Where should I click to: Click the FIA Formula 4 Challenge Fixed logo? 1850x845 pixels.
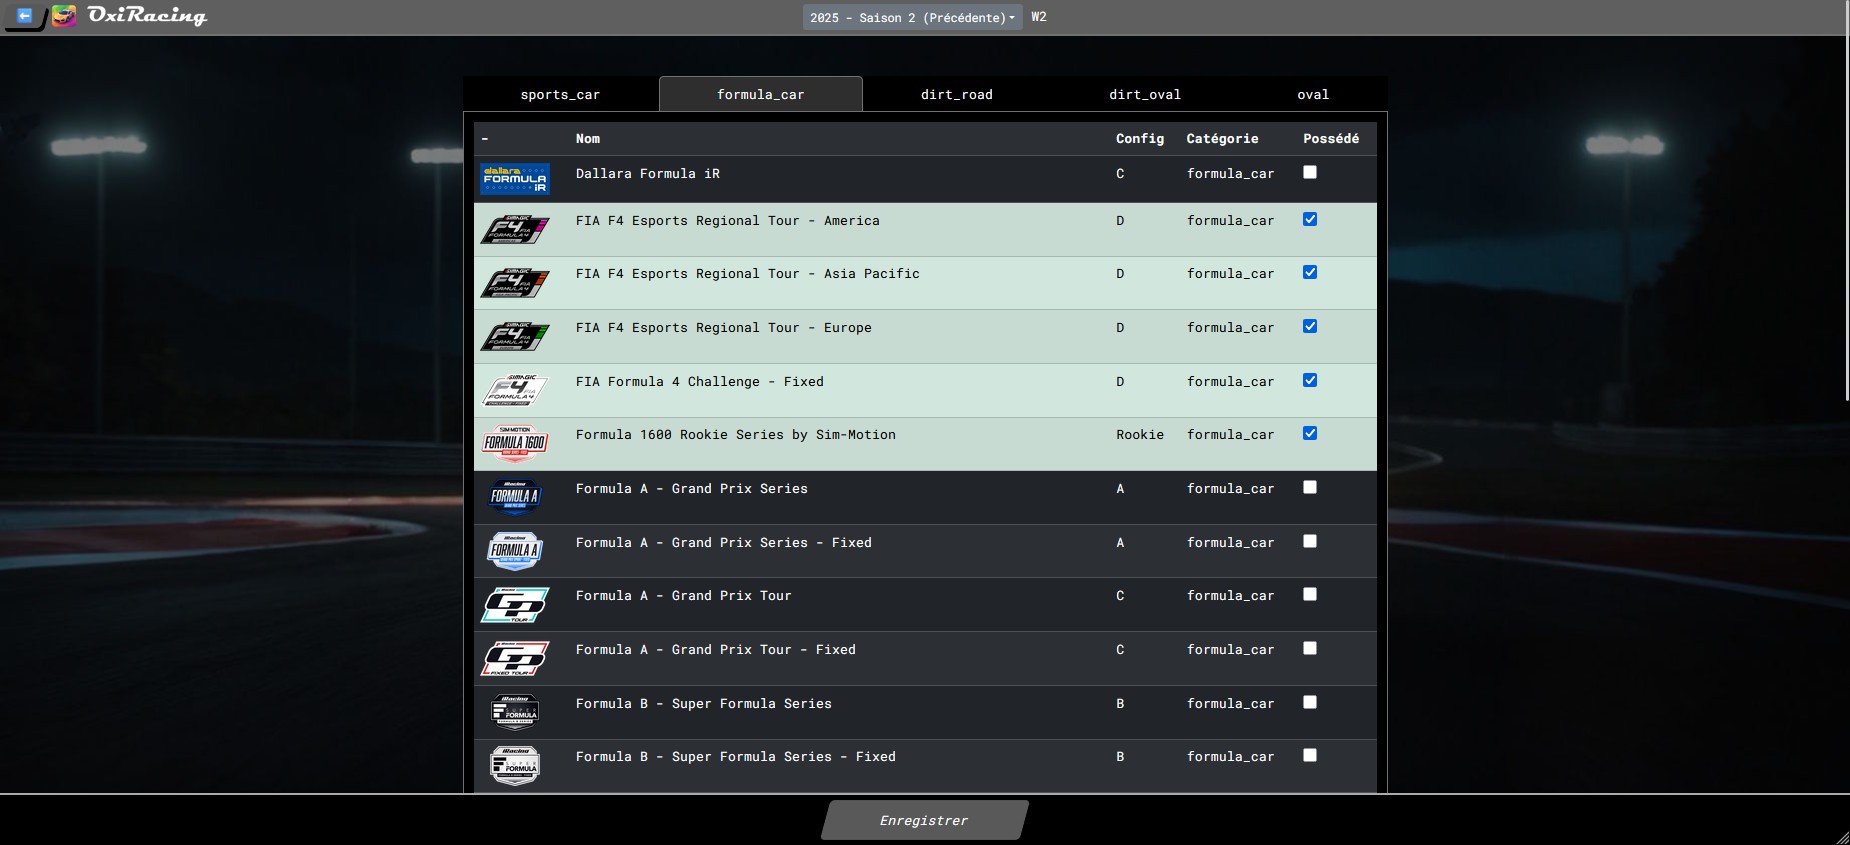pos(515,390)
